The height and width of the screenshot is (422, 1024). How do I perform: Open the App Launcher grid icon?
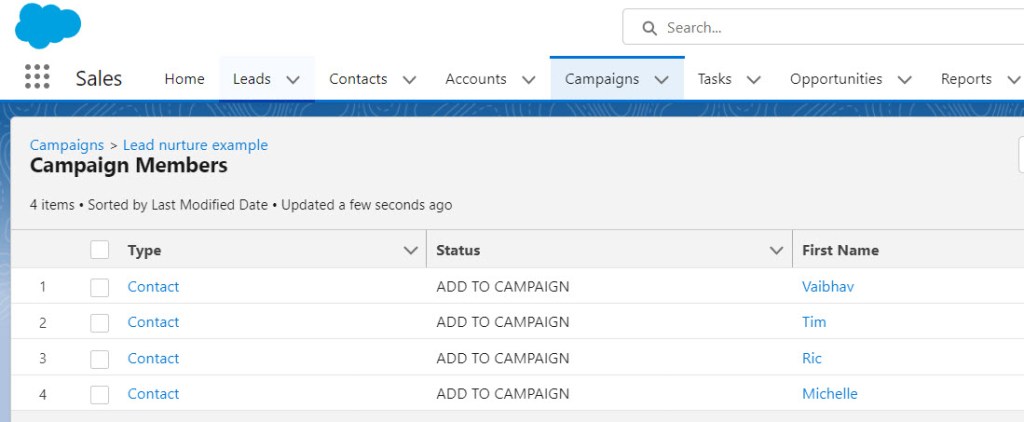37,78
